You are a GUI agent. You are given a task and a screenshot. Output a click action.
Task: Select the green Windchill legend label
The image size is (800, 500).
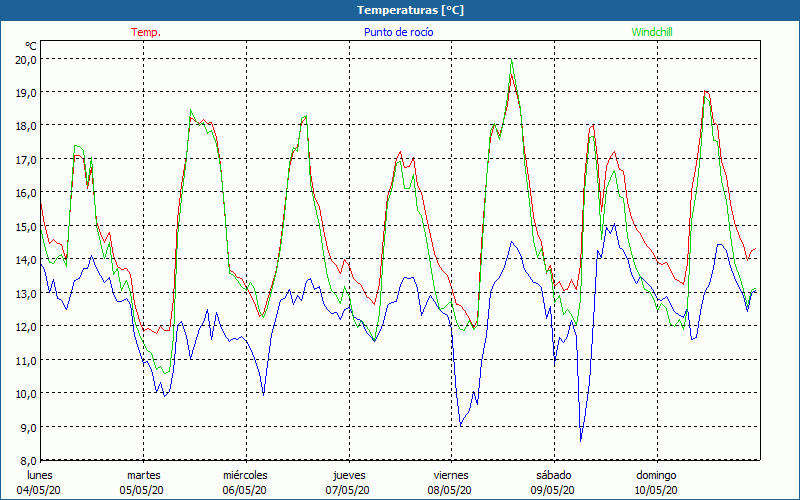tap(652, 32)
